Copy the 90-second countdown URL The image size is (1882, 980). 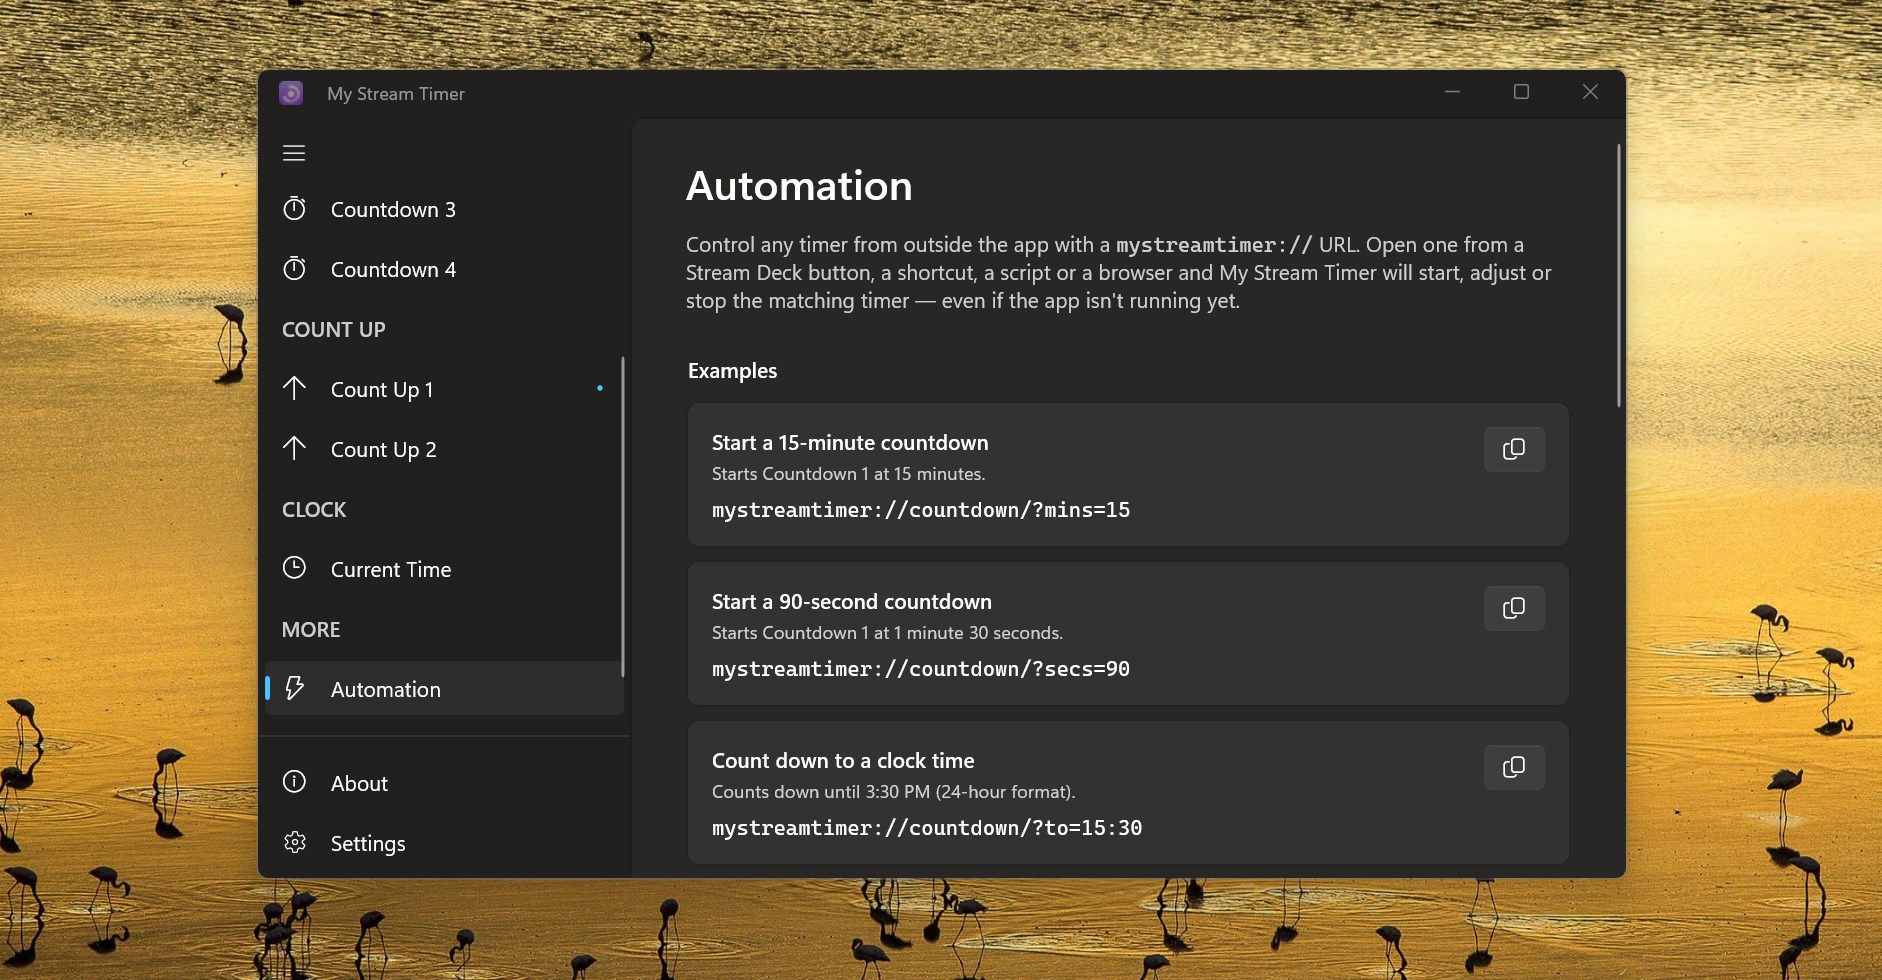[x=1514, y=608]
